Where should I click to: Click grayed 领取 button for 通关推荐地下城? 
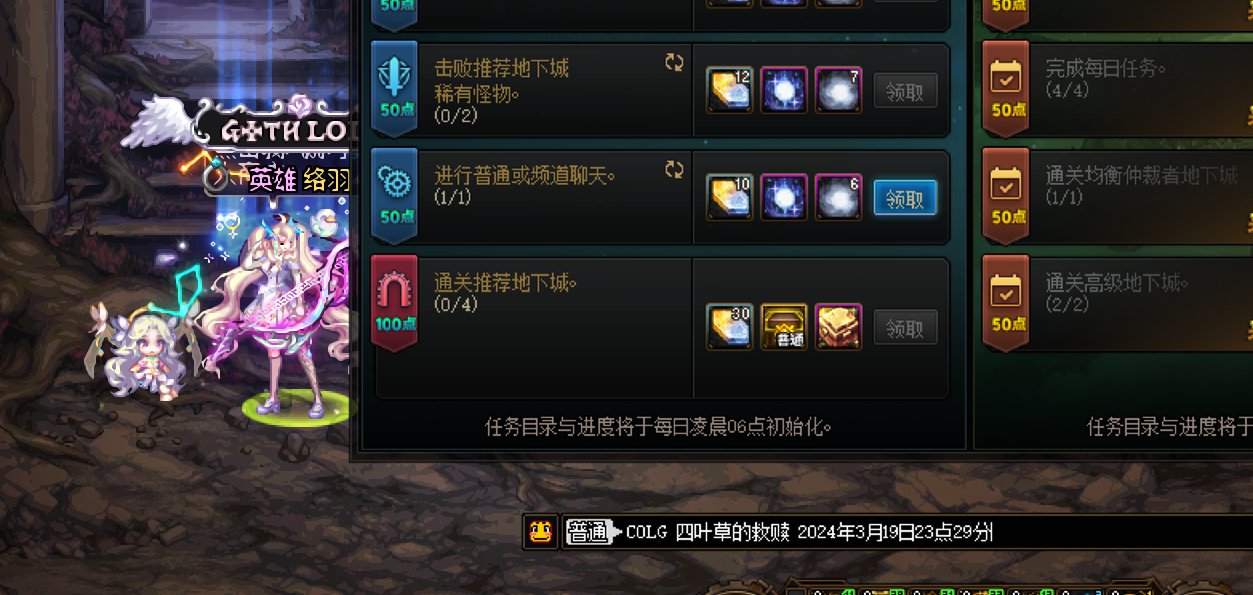(x=905, y=328)
